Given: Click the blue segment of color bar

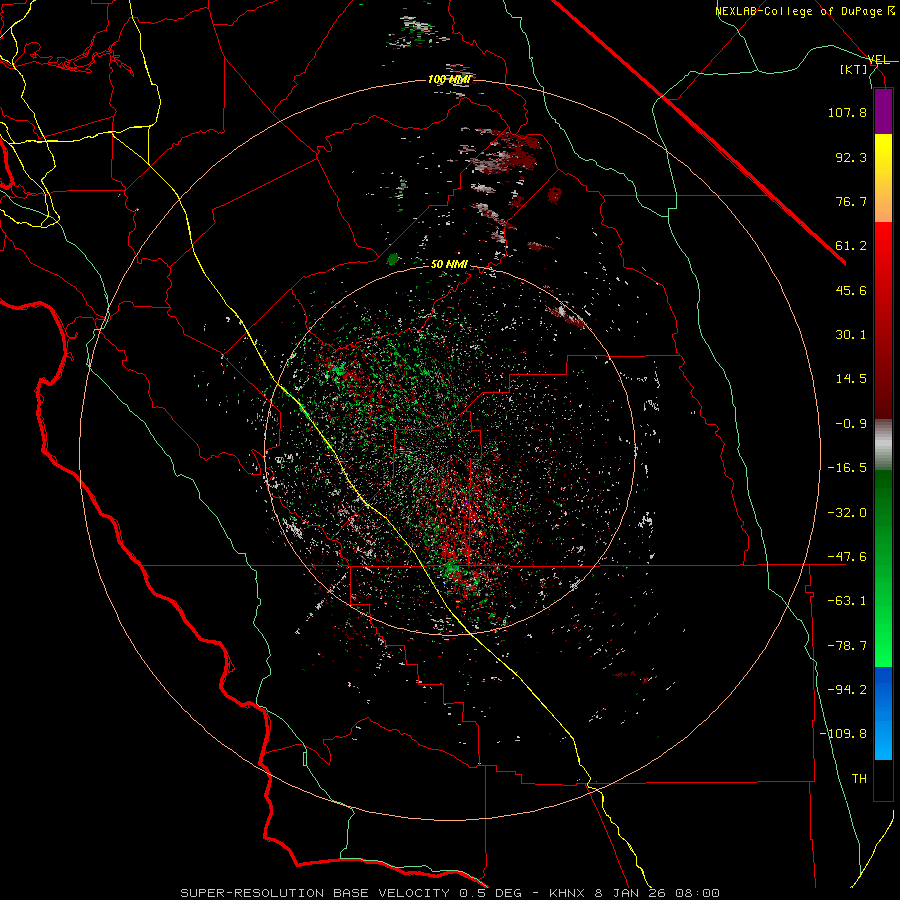Looking at the screenshot, I should tap(883, 713).
